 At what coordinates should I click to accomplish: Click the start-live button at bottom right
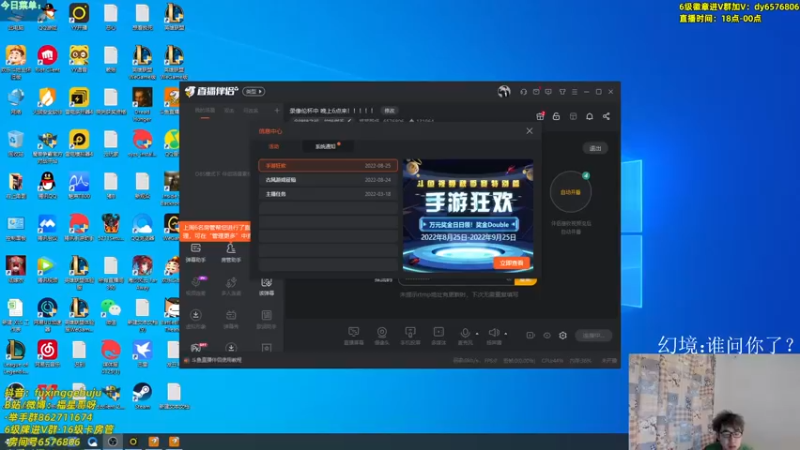593,335
